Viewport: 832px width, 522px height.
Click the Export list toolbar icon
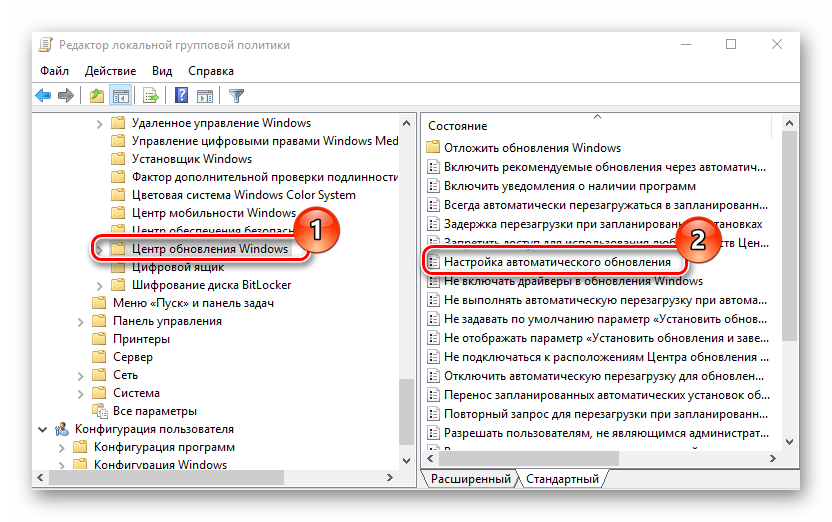(151, 96)
